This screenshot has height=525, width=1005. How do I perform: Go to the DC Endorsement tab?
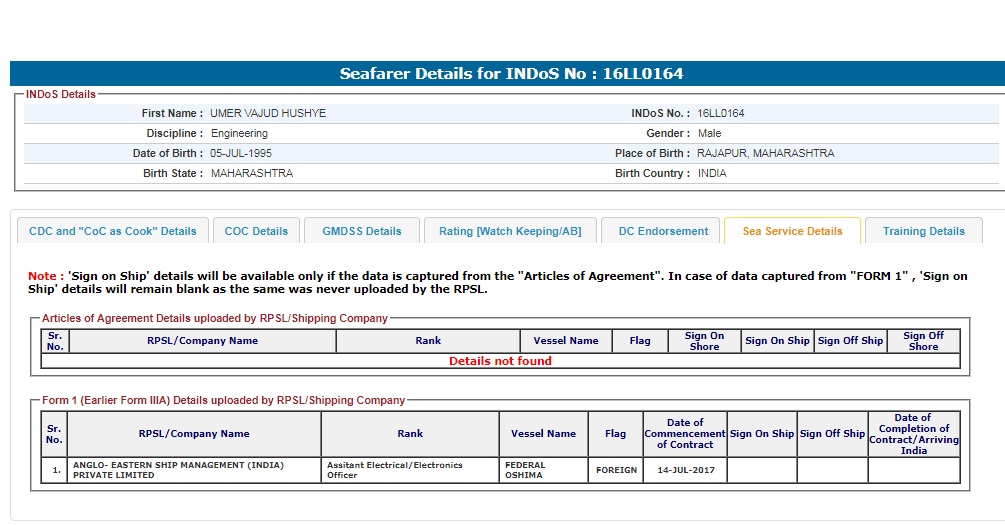click(662, 231)
